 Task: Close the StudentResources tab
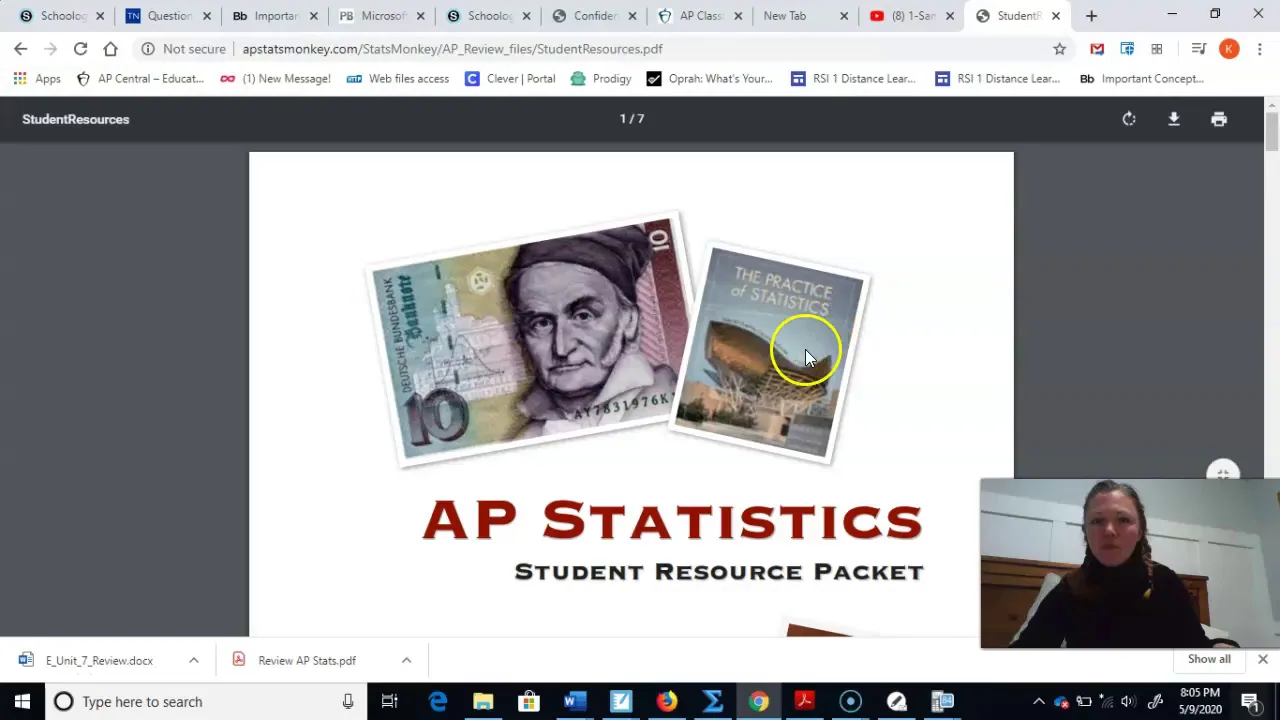(1056, 16)
